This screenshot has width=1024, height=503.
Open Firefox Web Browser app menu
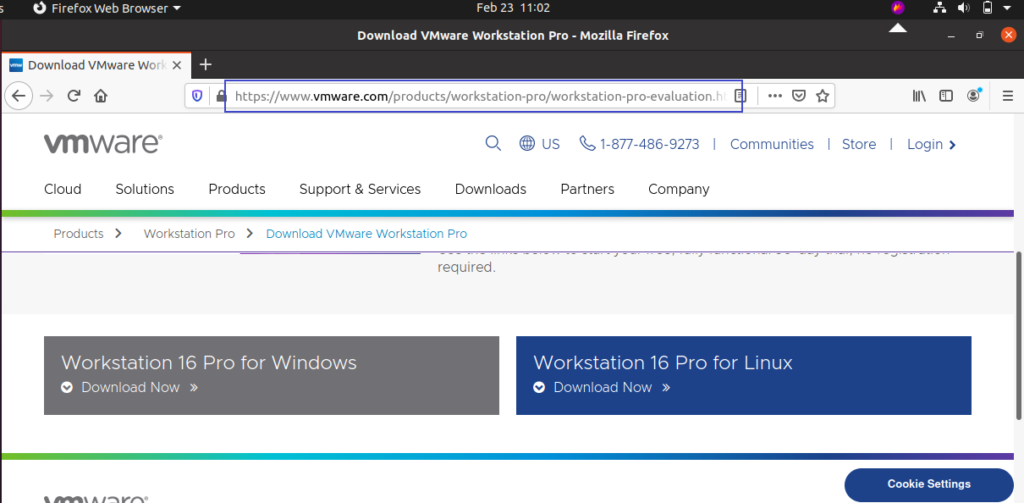coord(107,8)
